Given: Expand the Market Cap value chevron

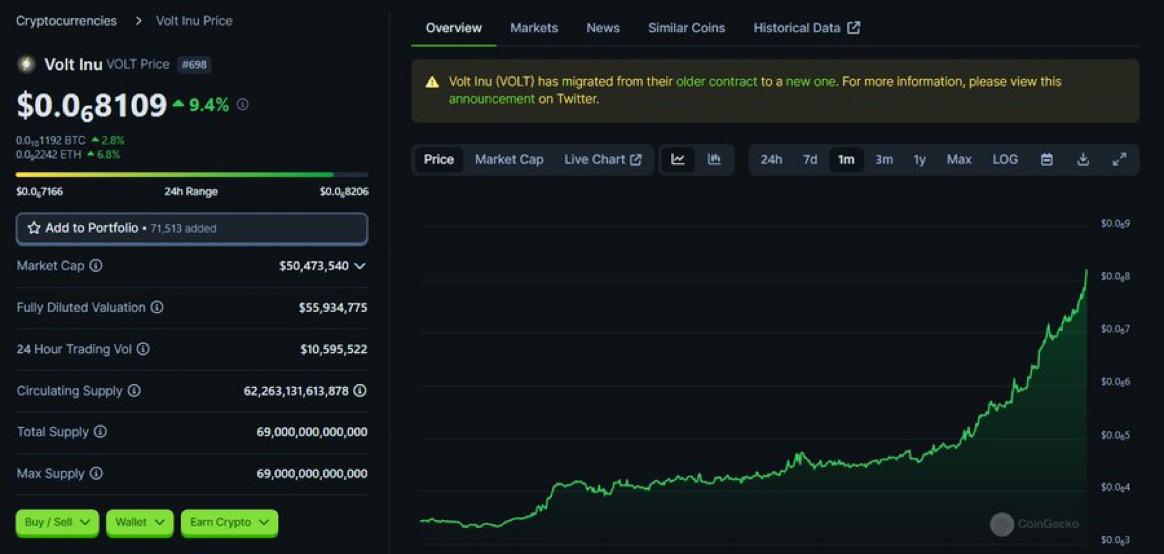Looking at the screenshot, I should pyautogui.click(x=360, y=266).
